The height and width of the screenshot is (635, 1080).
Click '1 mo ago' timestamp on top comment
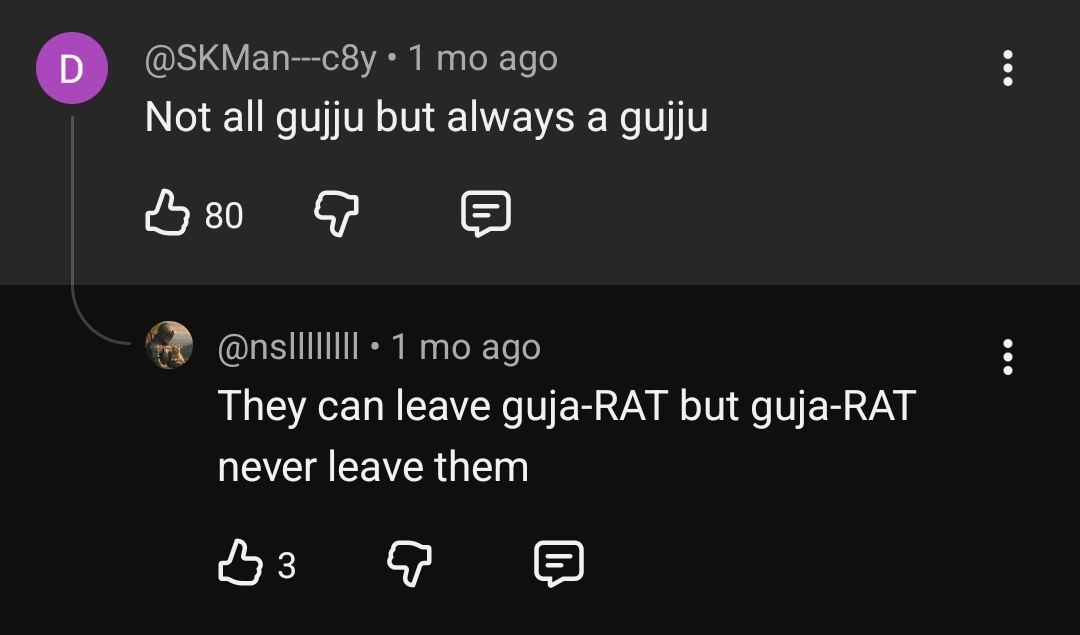(x=483, y=59)
